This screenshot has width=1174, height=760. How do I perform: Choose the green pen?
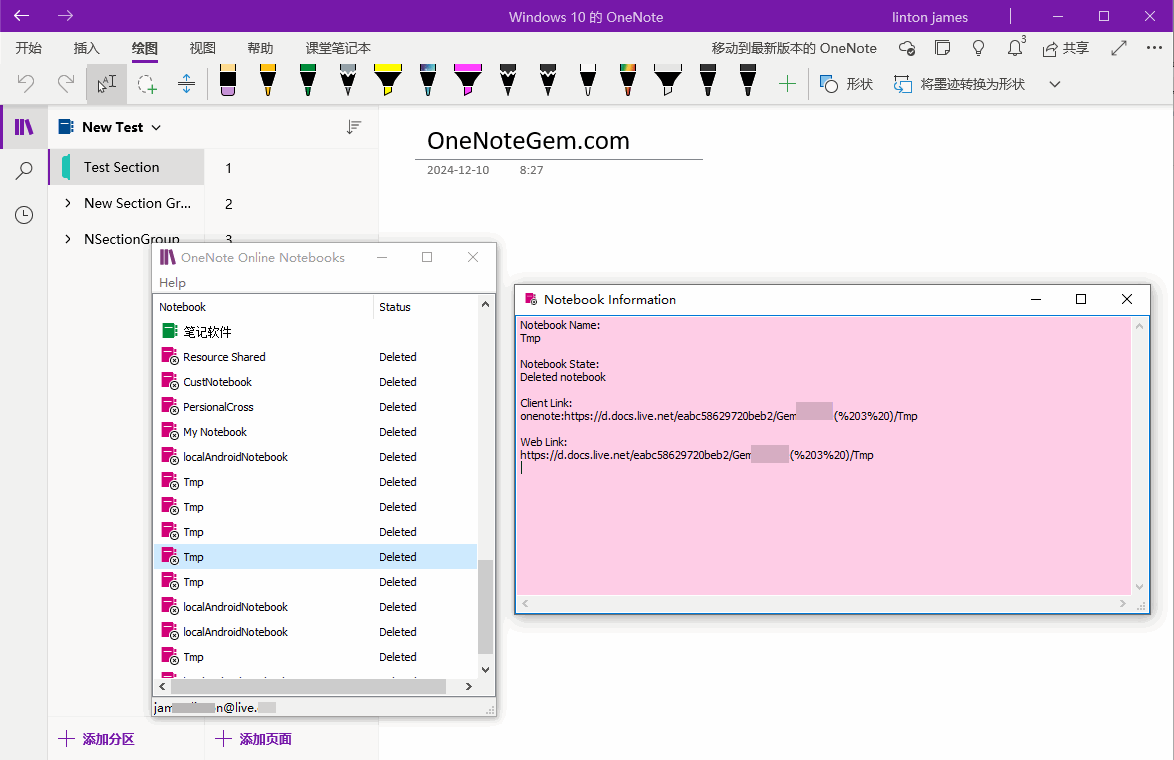click(308, 80)
